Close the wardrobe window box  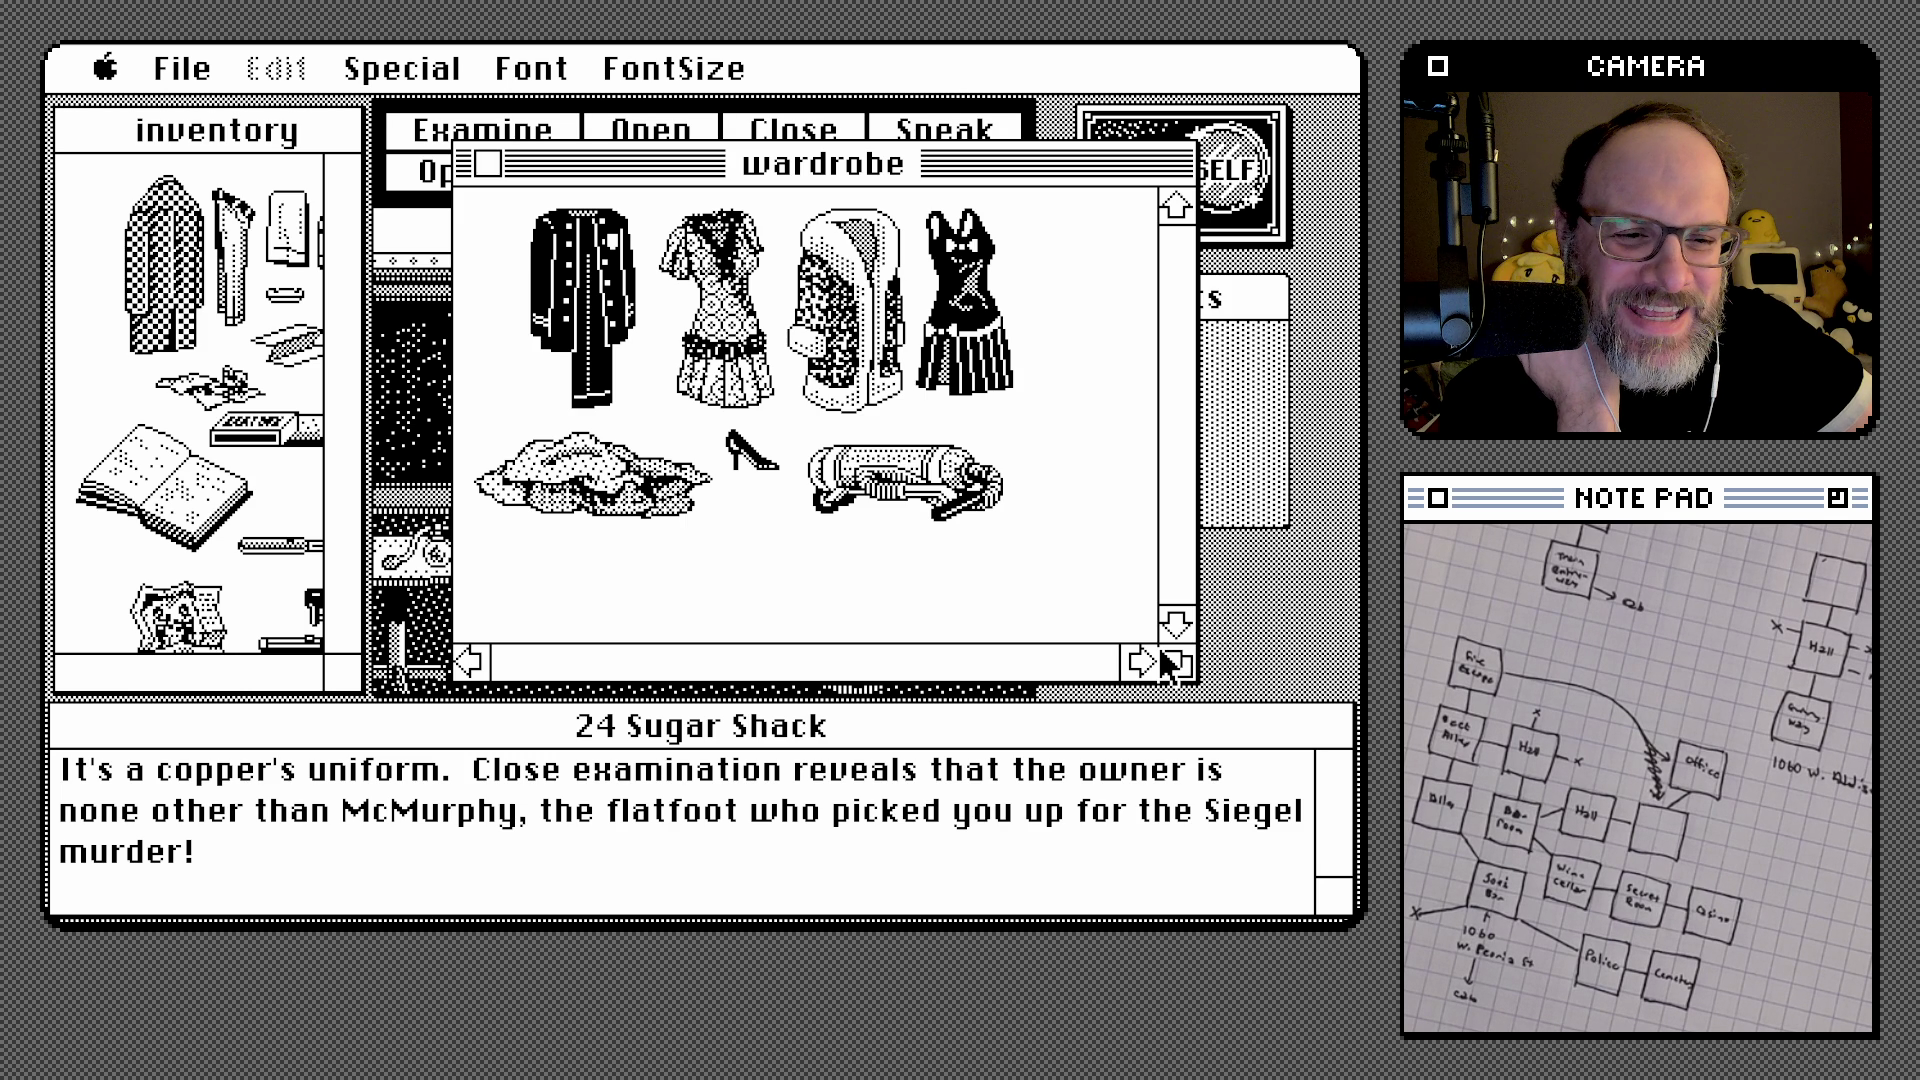[488, 164]
